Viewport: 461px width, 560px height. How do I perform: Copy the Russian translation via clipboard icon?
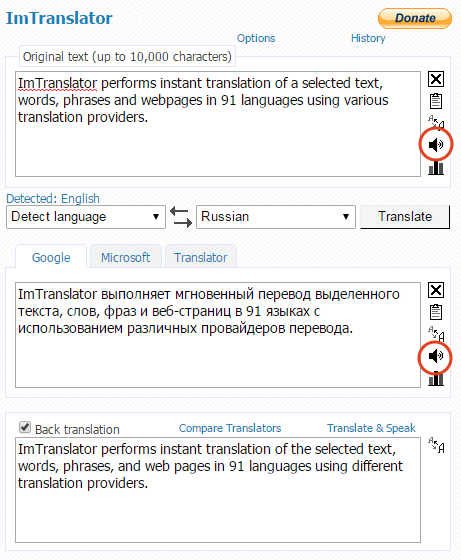click(436, 312)
